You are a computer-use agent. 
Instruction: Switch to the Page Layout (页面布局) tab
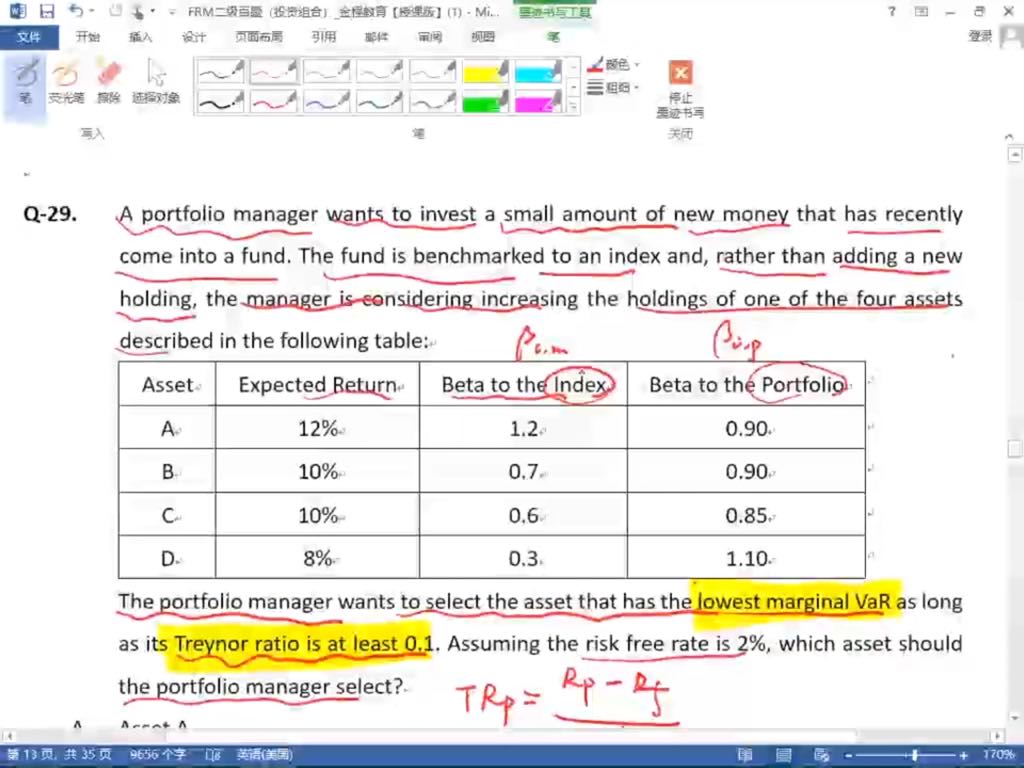point(259,37)
